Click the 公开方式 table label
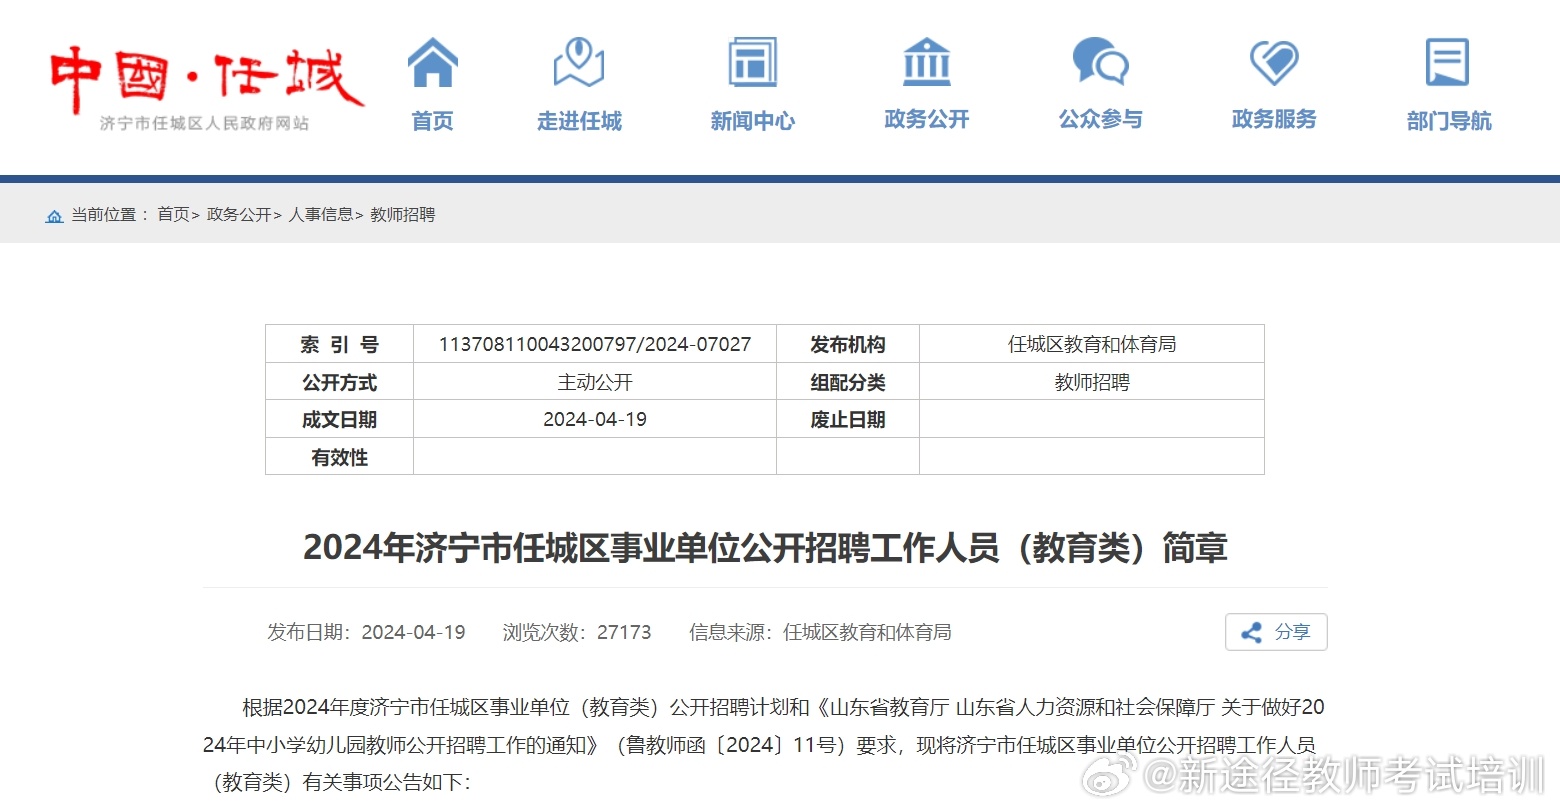This screenshot has width=1560, height=812. (339, 382)
